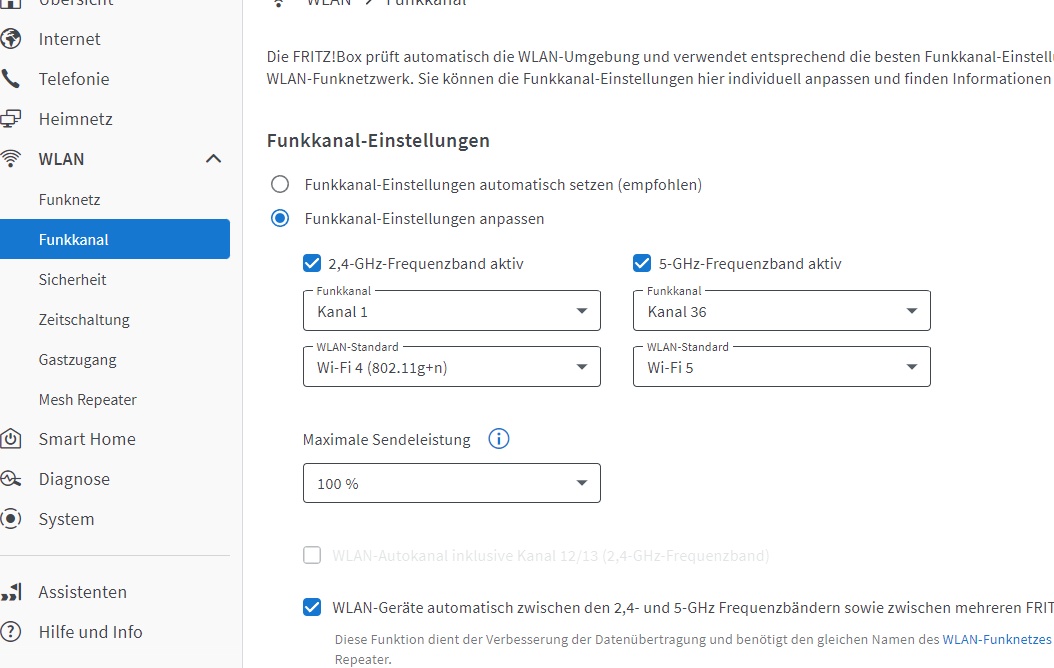Open the Funkkanal dropdown showing Kanal 1
The height and width of the screenshot is (668, 1054).
[x=451, y=312]
